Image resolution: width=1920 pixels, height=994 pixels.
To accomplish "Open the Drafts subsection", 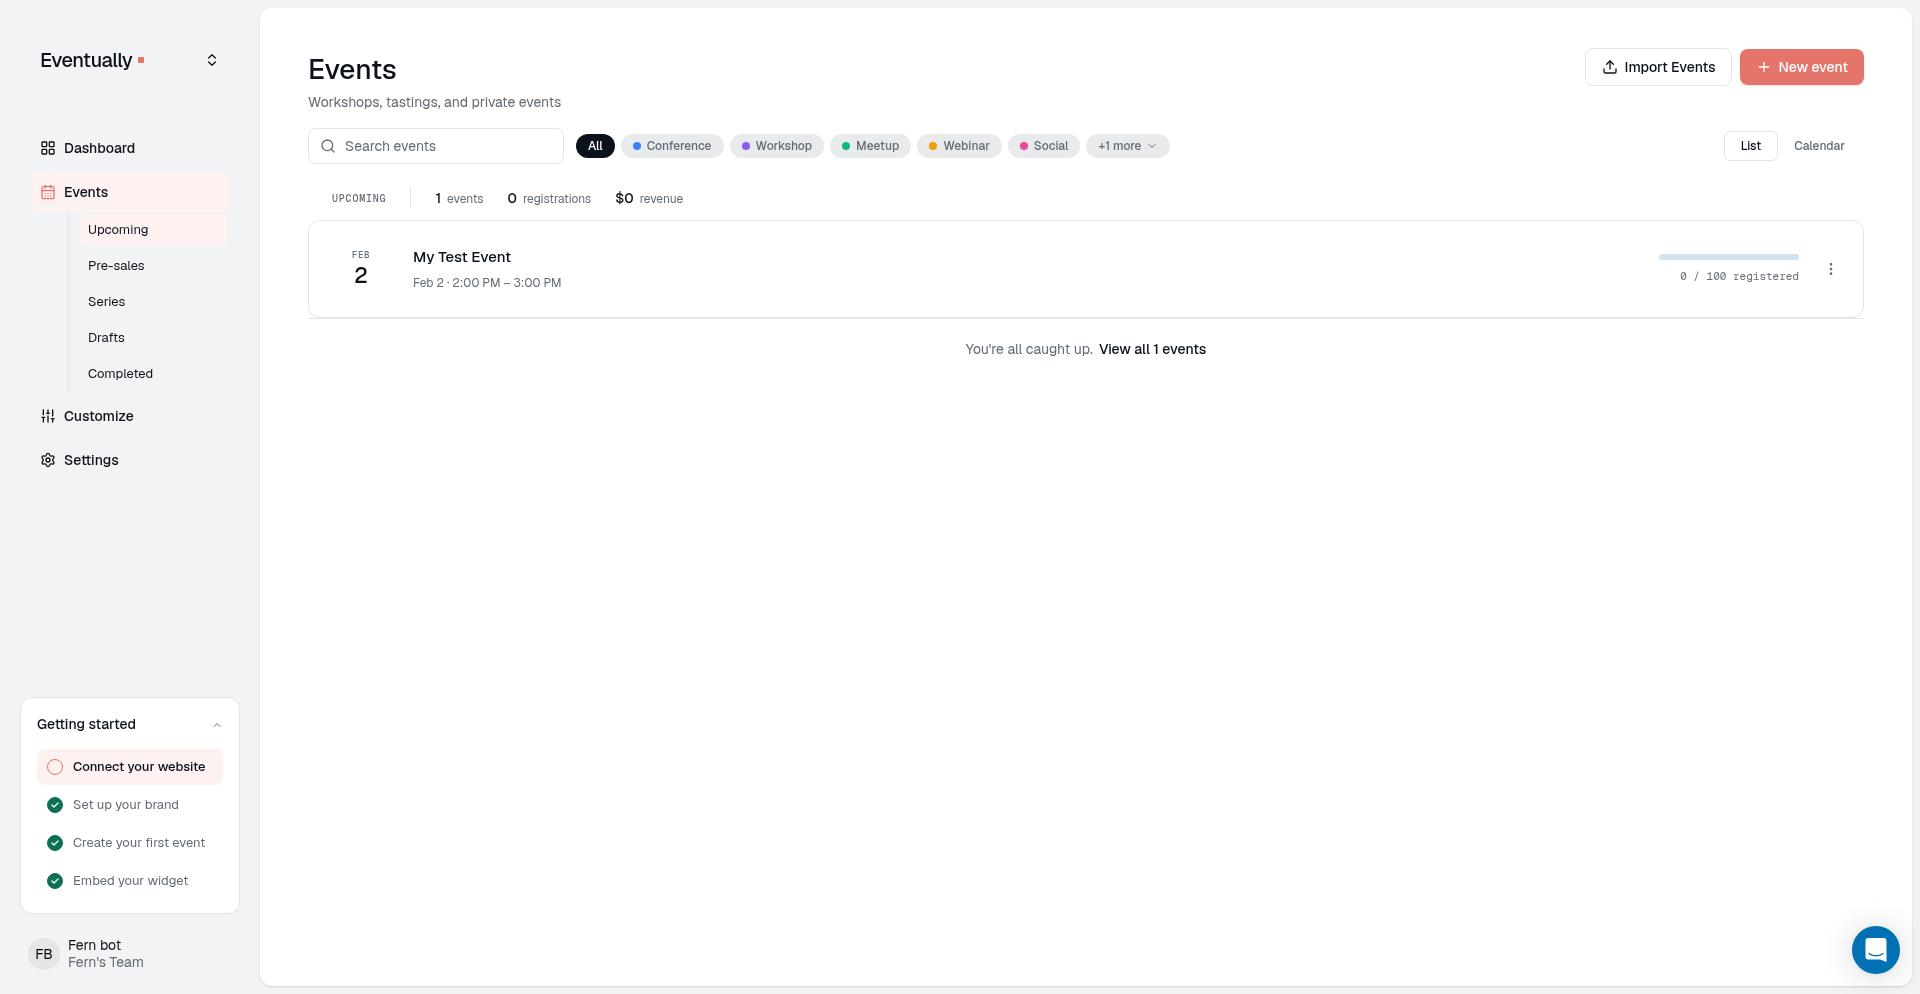I will coord(153,338).
